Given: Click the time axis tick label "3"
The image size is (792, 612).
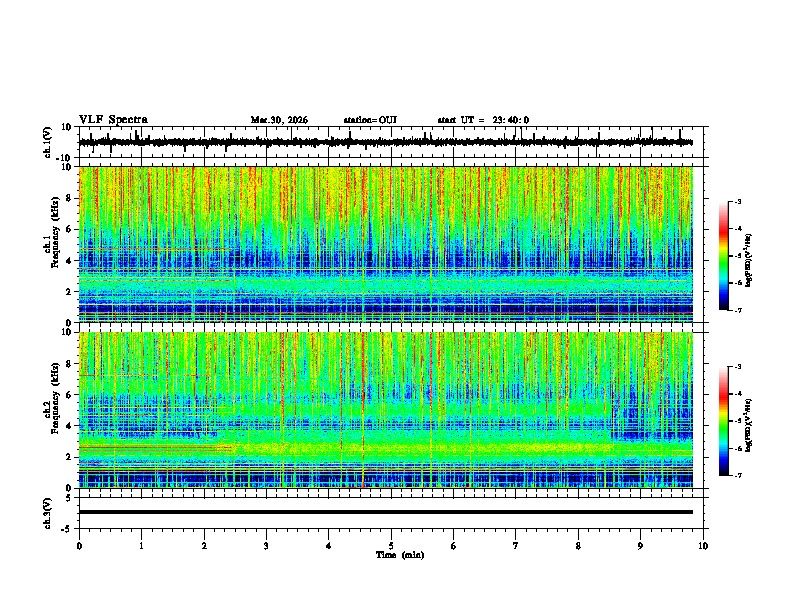Looking at the screenshot, I should coord(266,546).
